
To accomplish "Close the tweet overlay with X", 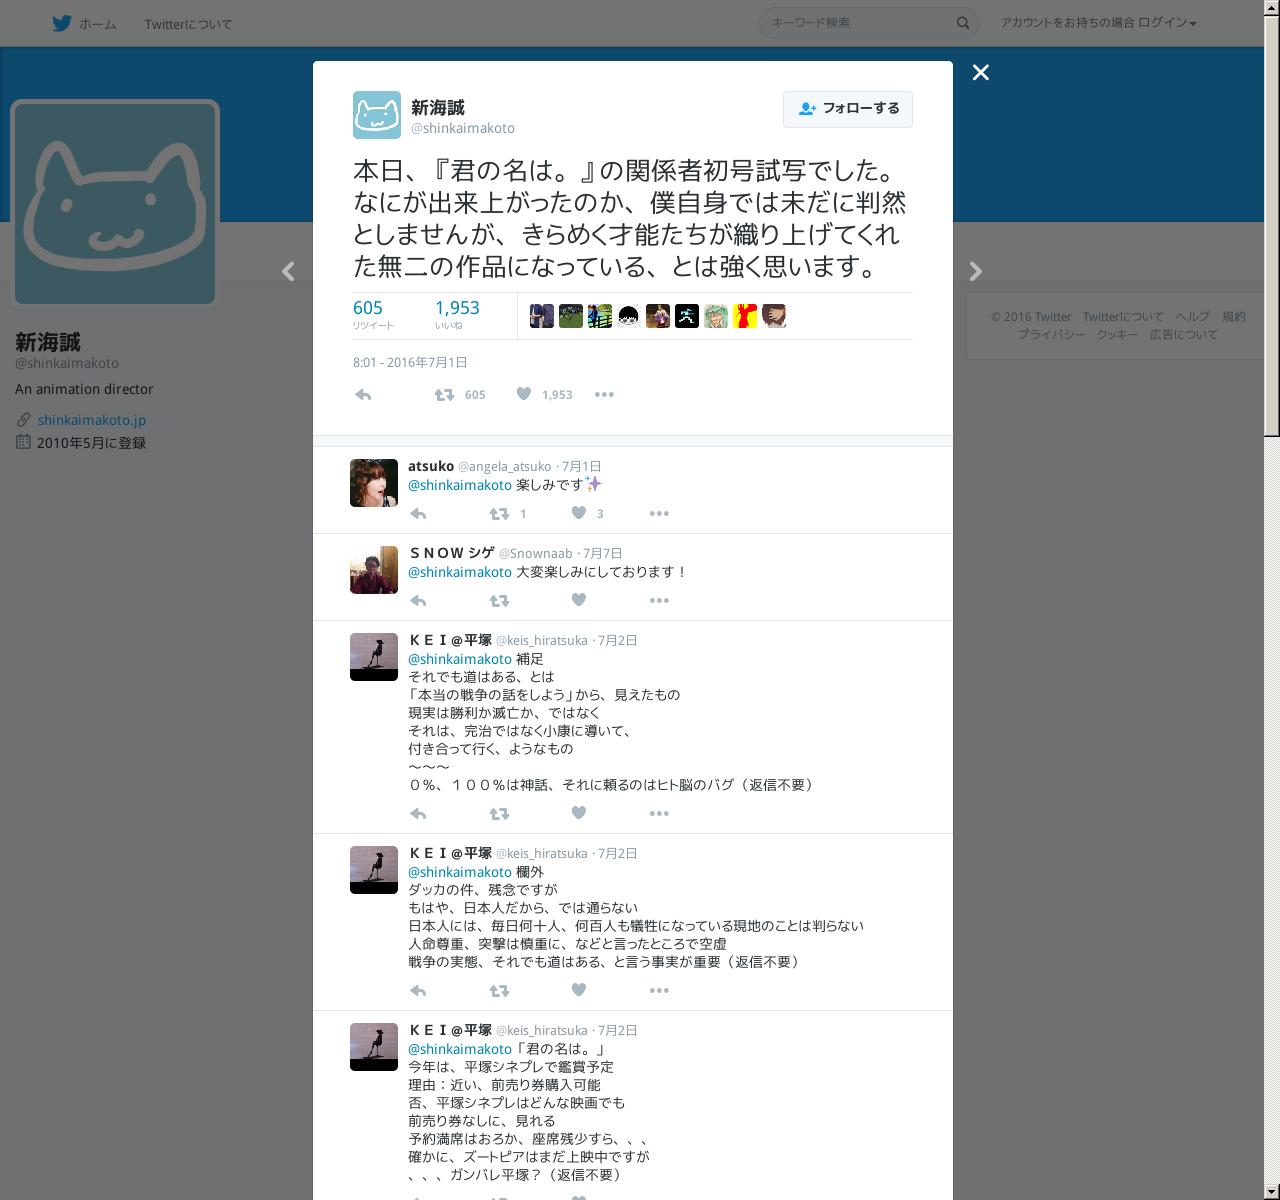I will (x=981, y=72).
